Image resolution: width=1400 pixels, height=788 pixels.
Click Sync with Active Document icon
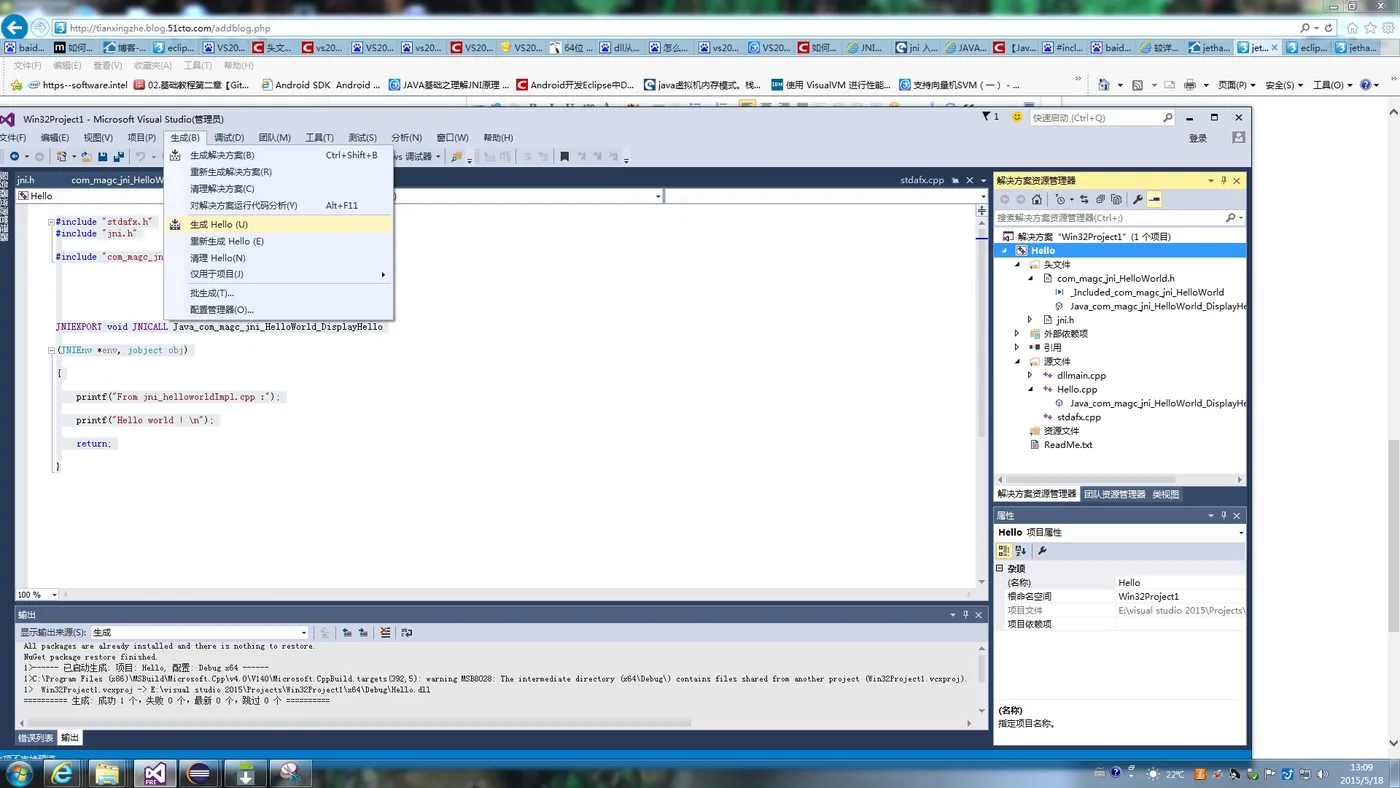(1084, 199)
